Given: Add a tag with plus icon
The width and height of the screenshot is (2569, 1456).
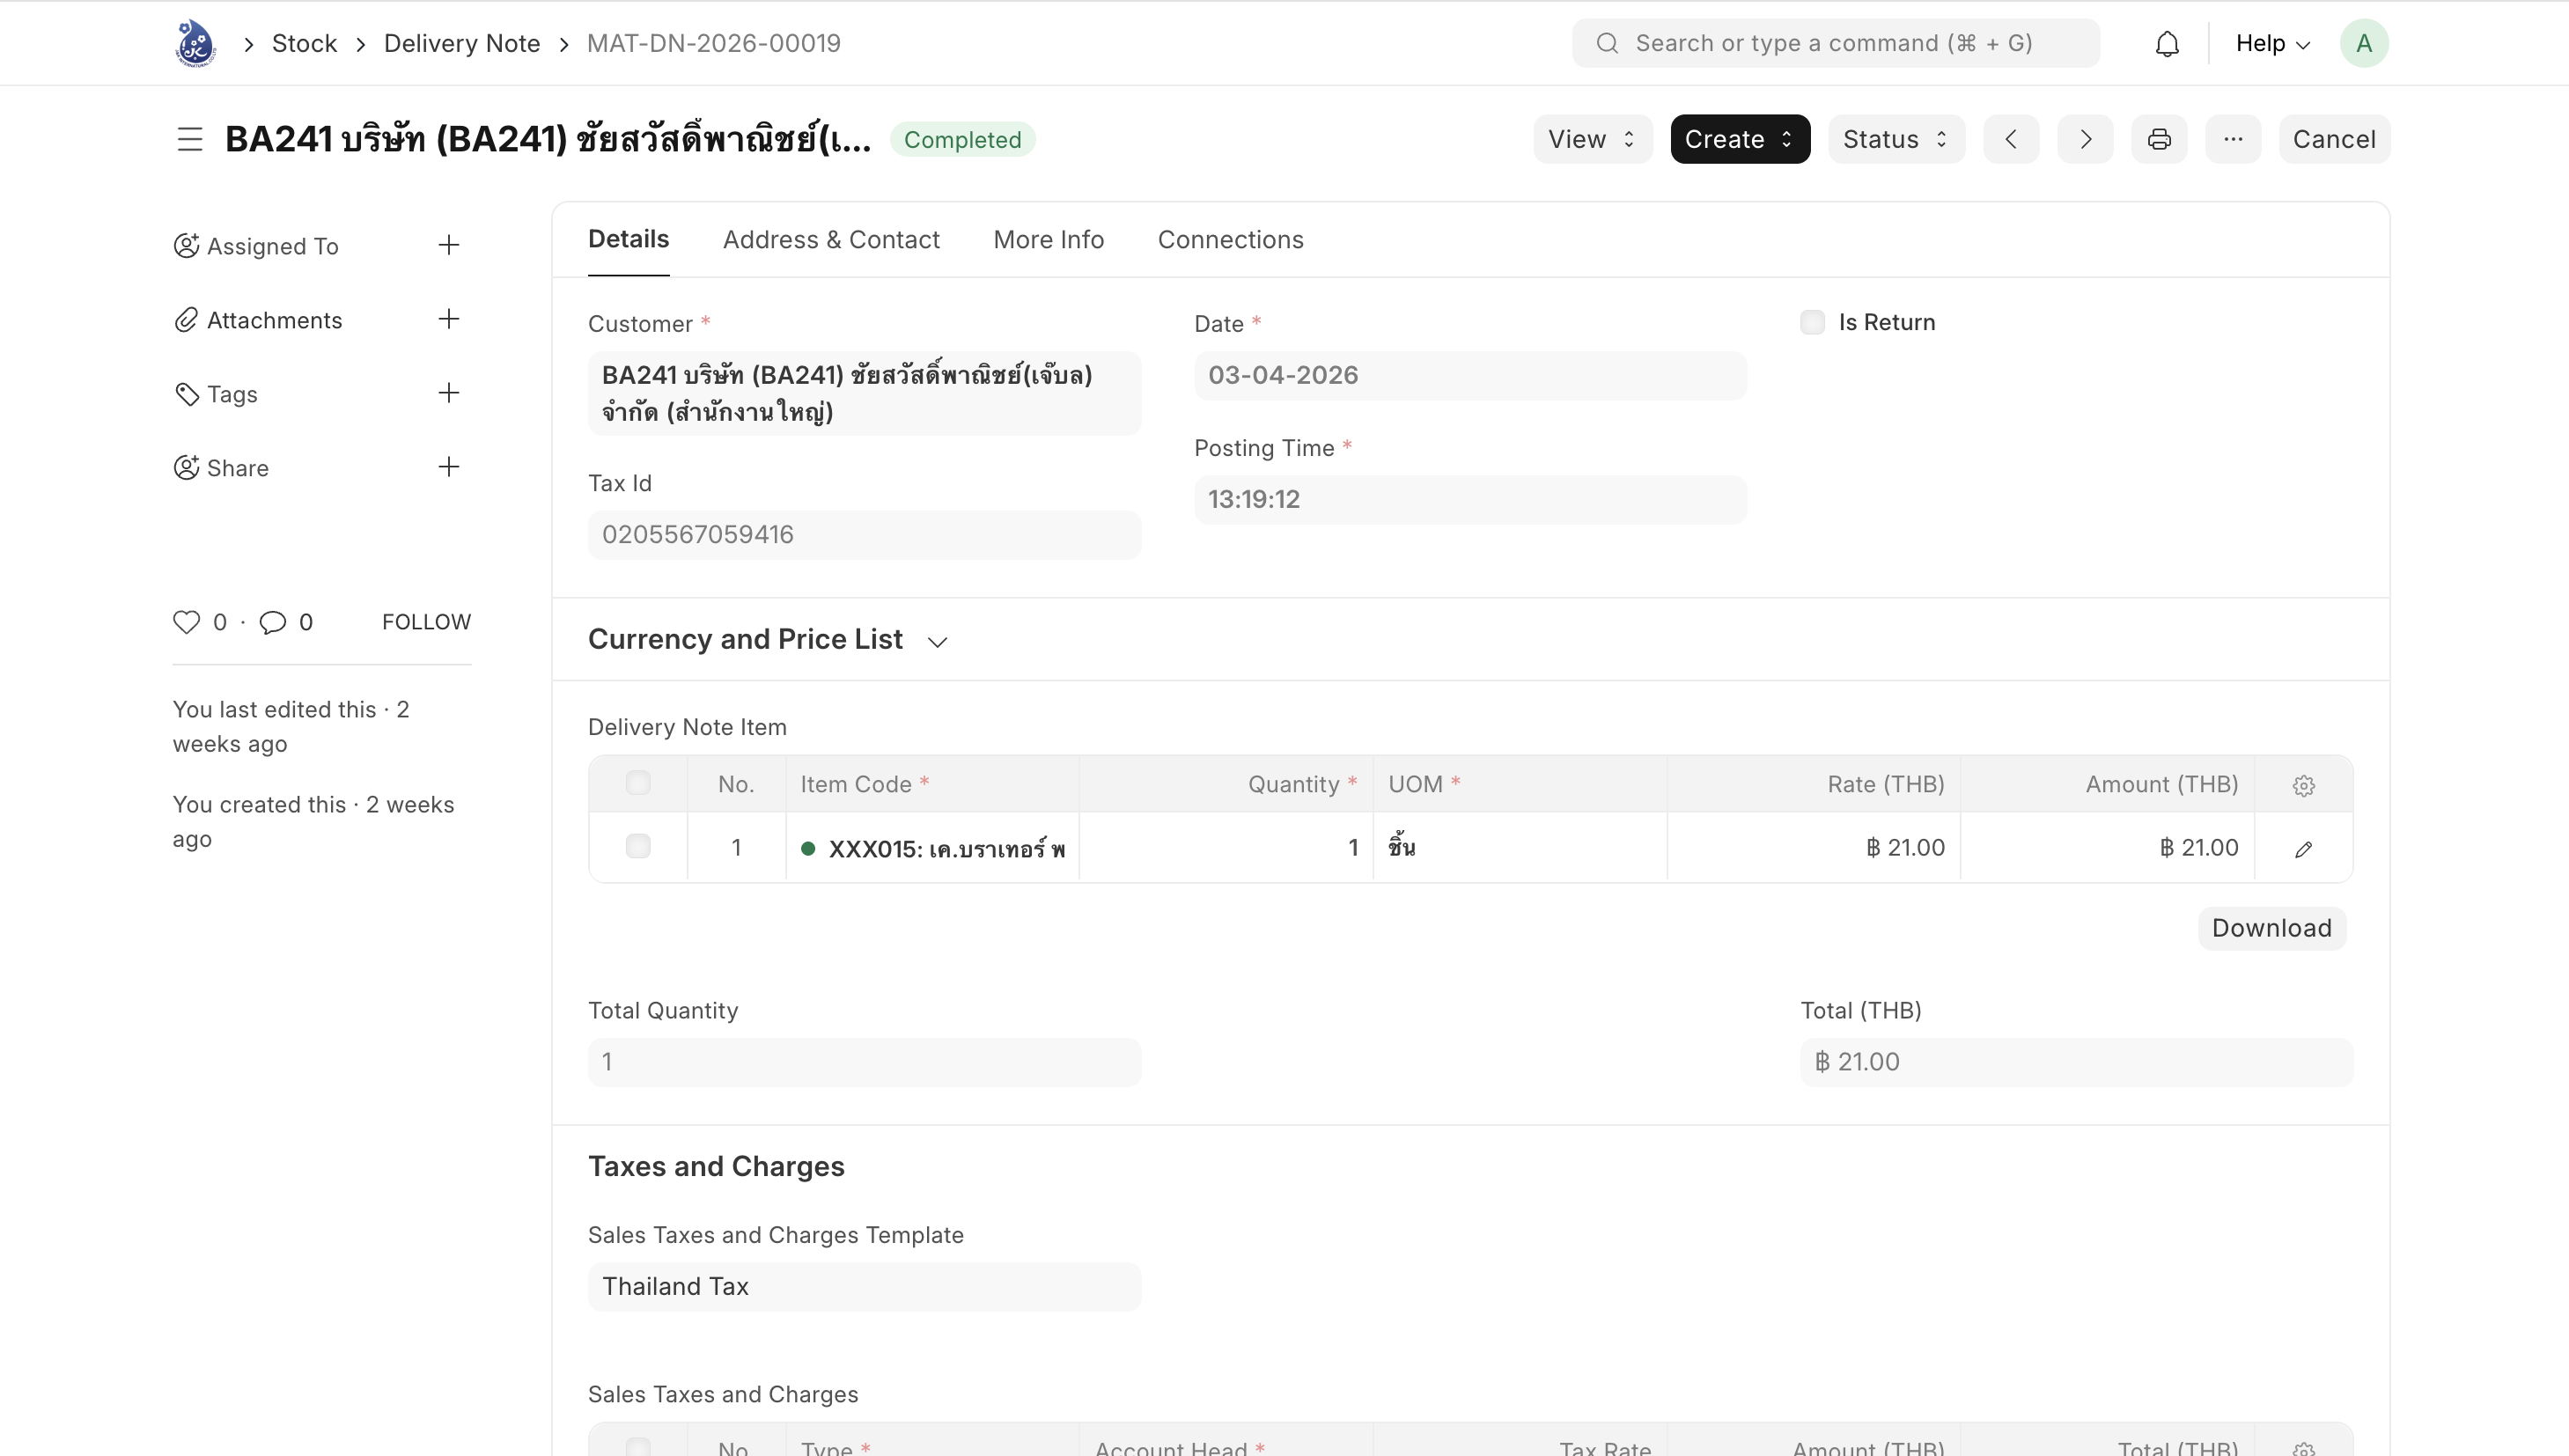Looking at the screenshot, I should (449, 393).
